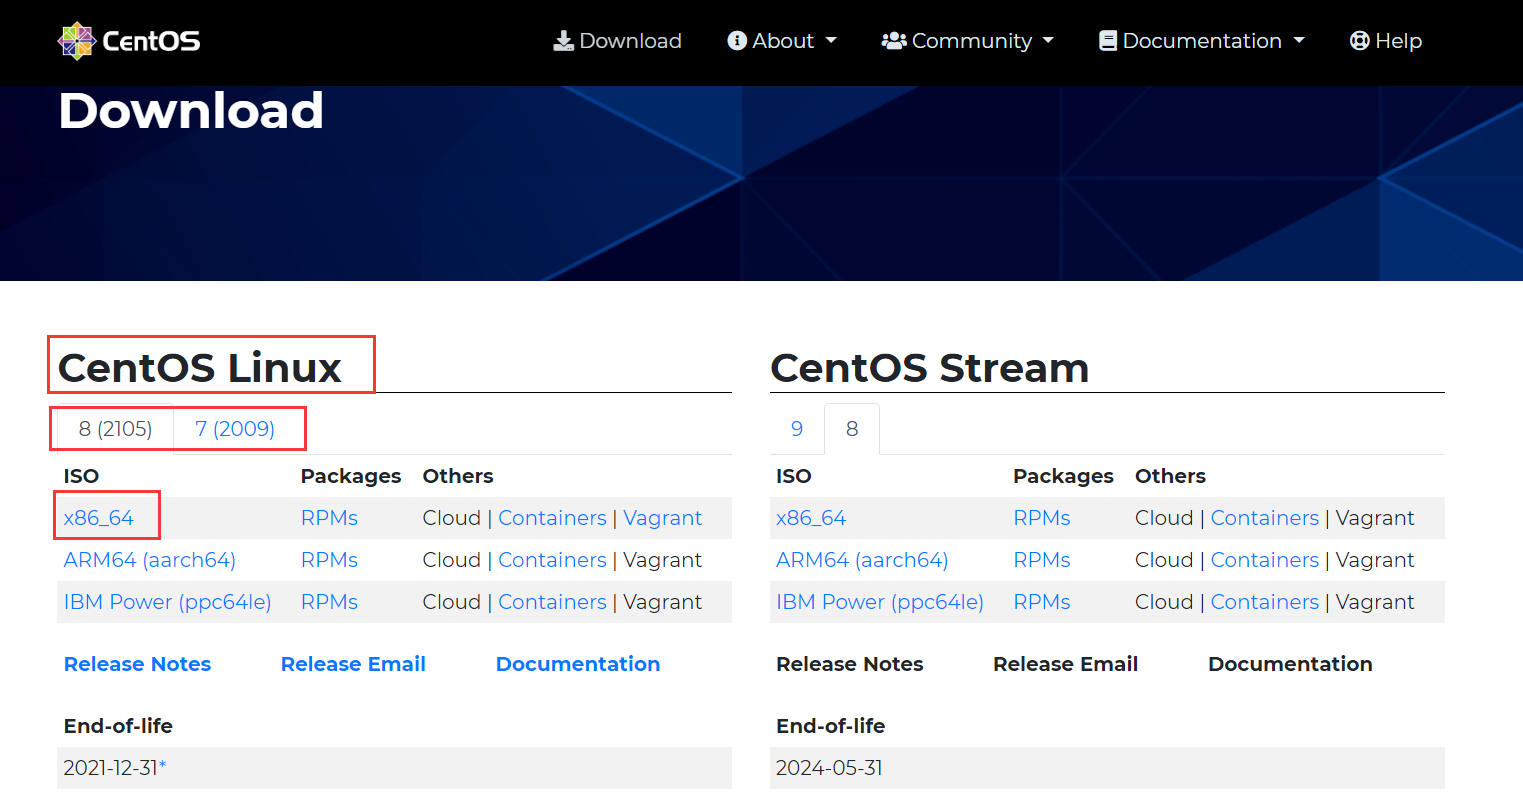Select the CentOS Stream 8 tab
This screenshot has width=1523, height=806.
[852, 429]
